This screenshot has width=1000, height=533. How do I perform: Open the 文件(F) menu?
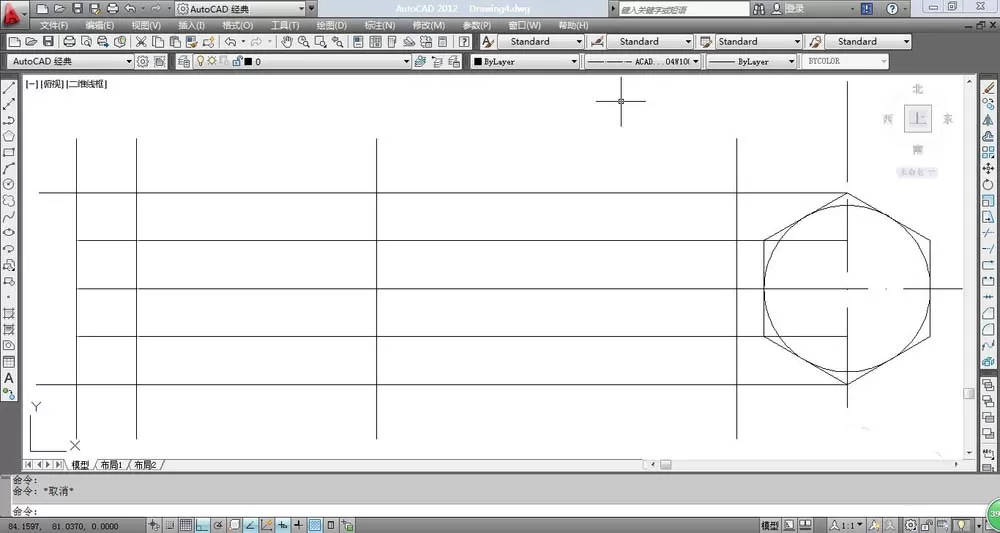pyautogui.click(x=54, y=26)
